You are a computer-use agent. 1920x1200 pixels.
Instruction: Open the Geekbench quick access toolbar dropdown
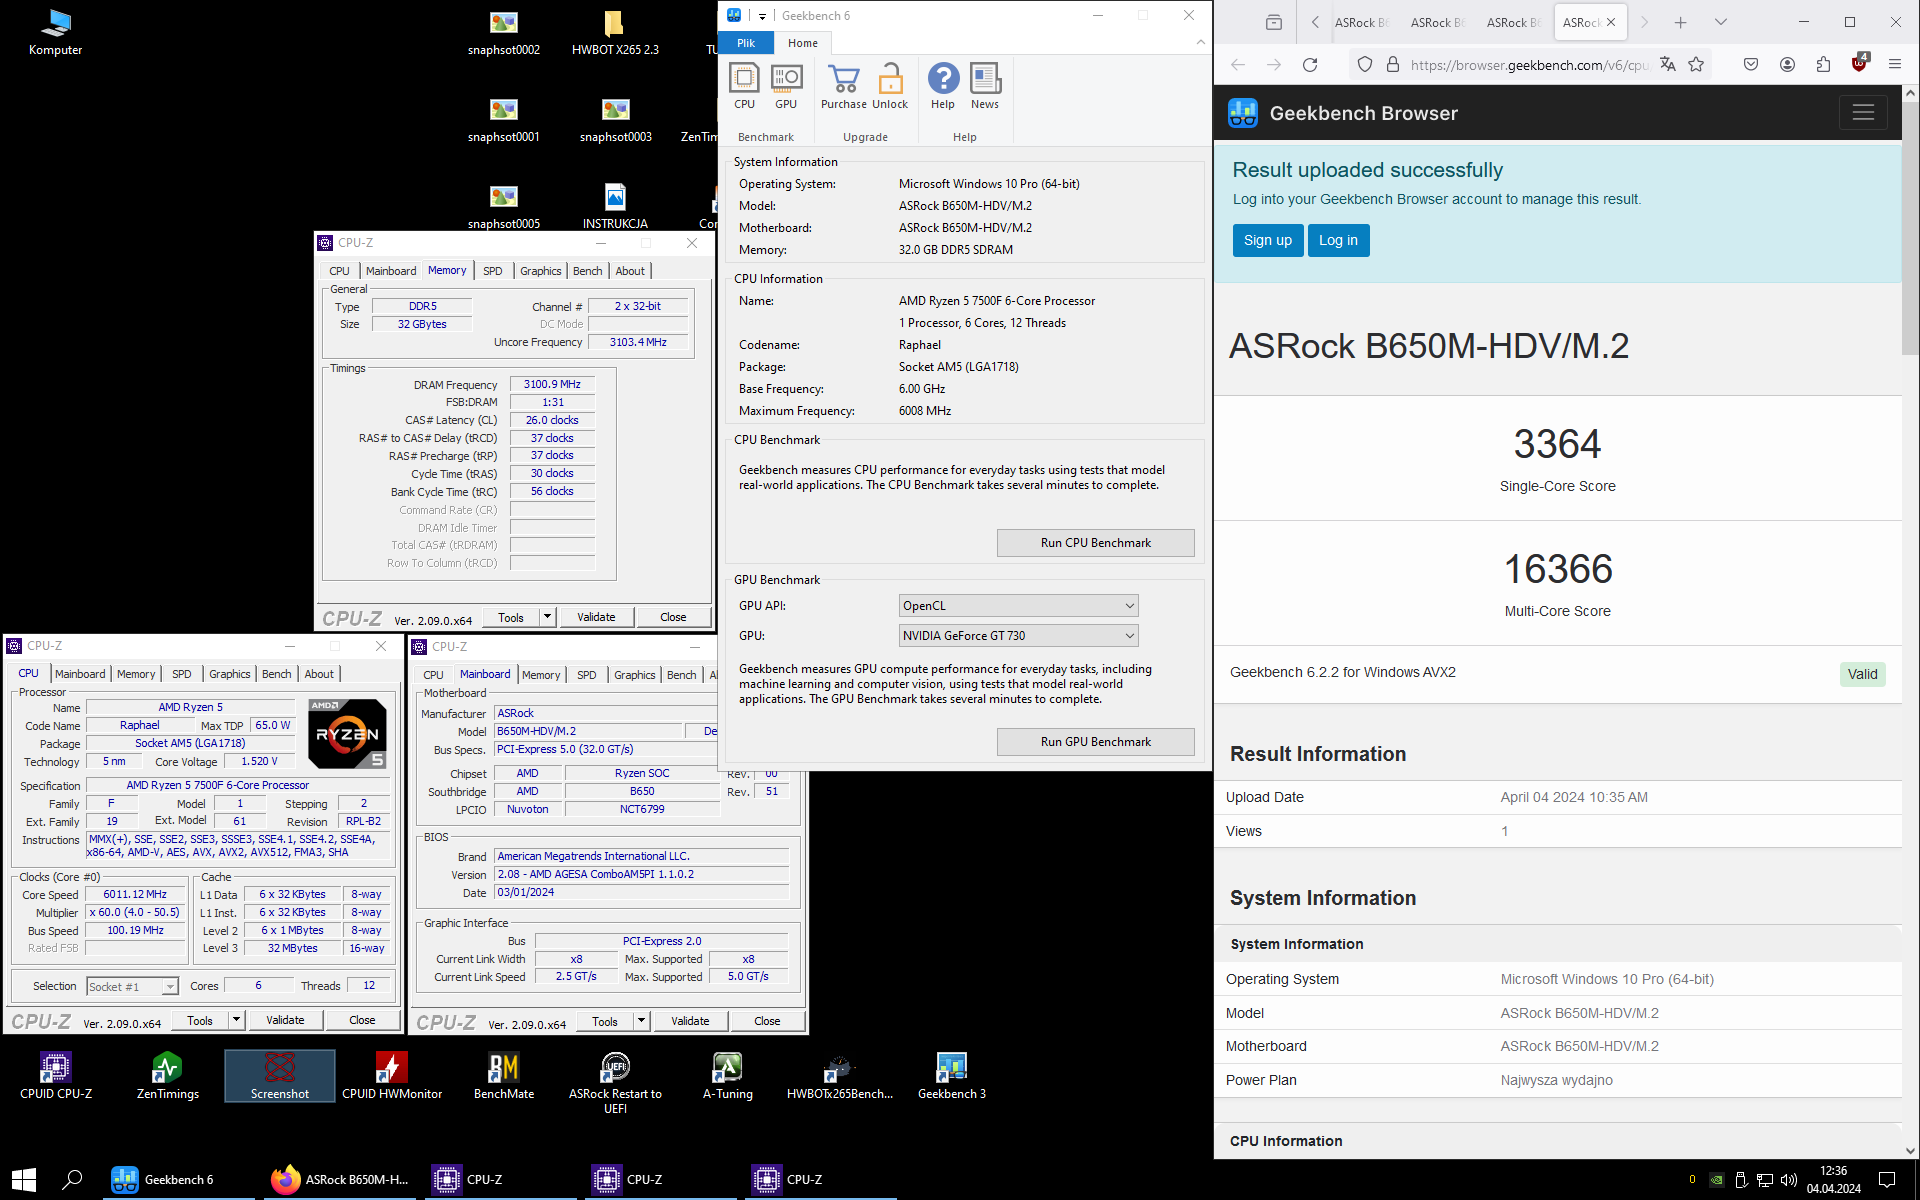[x=762, y=16]
